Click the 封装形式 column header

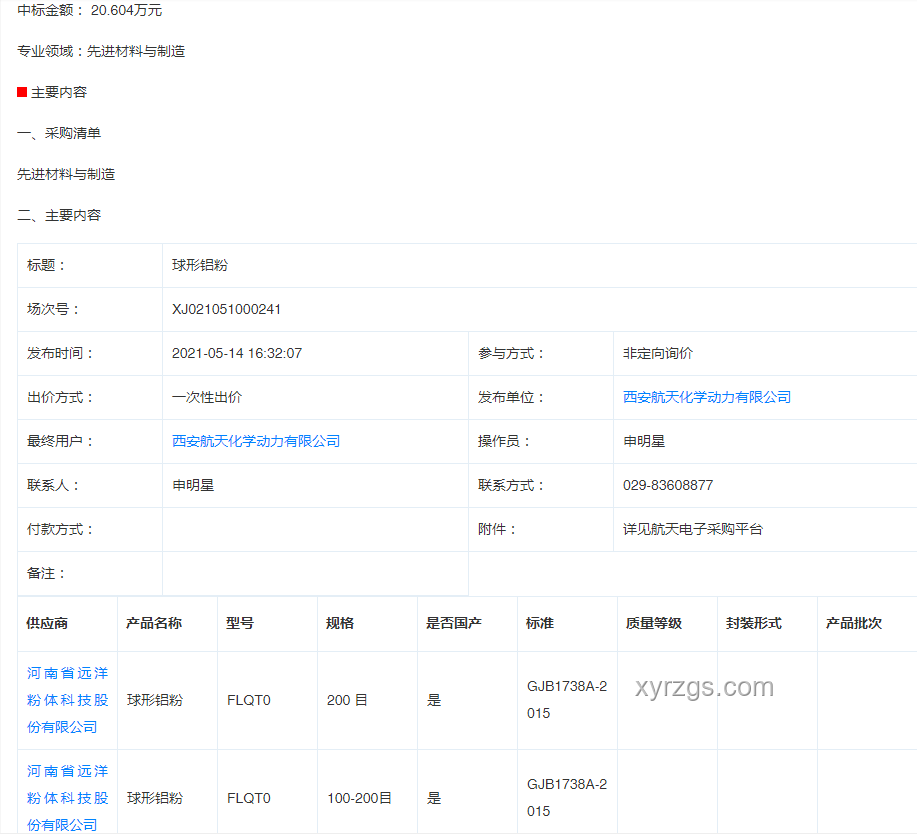754,623
